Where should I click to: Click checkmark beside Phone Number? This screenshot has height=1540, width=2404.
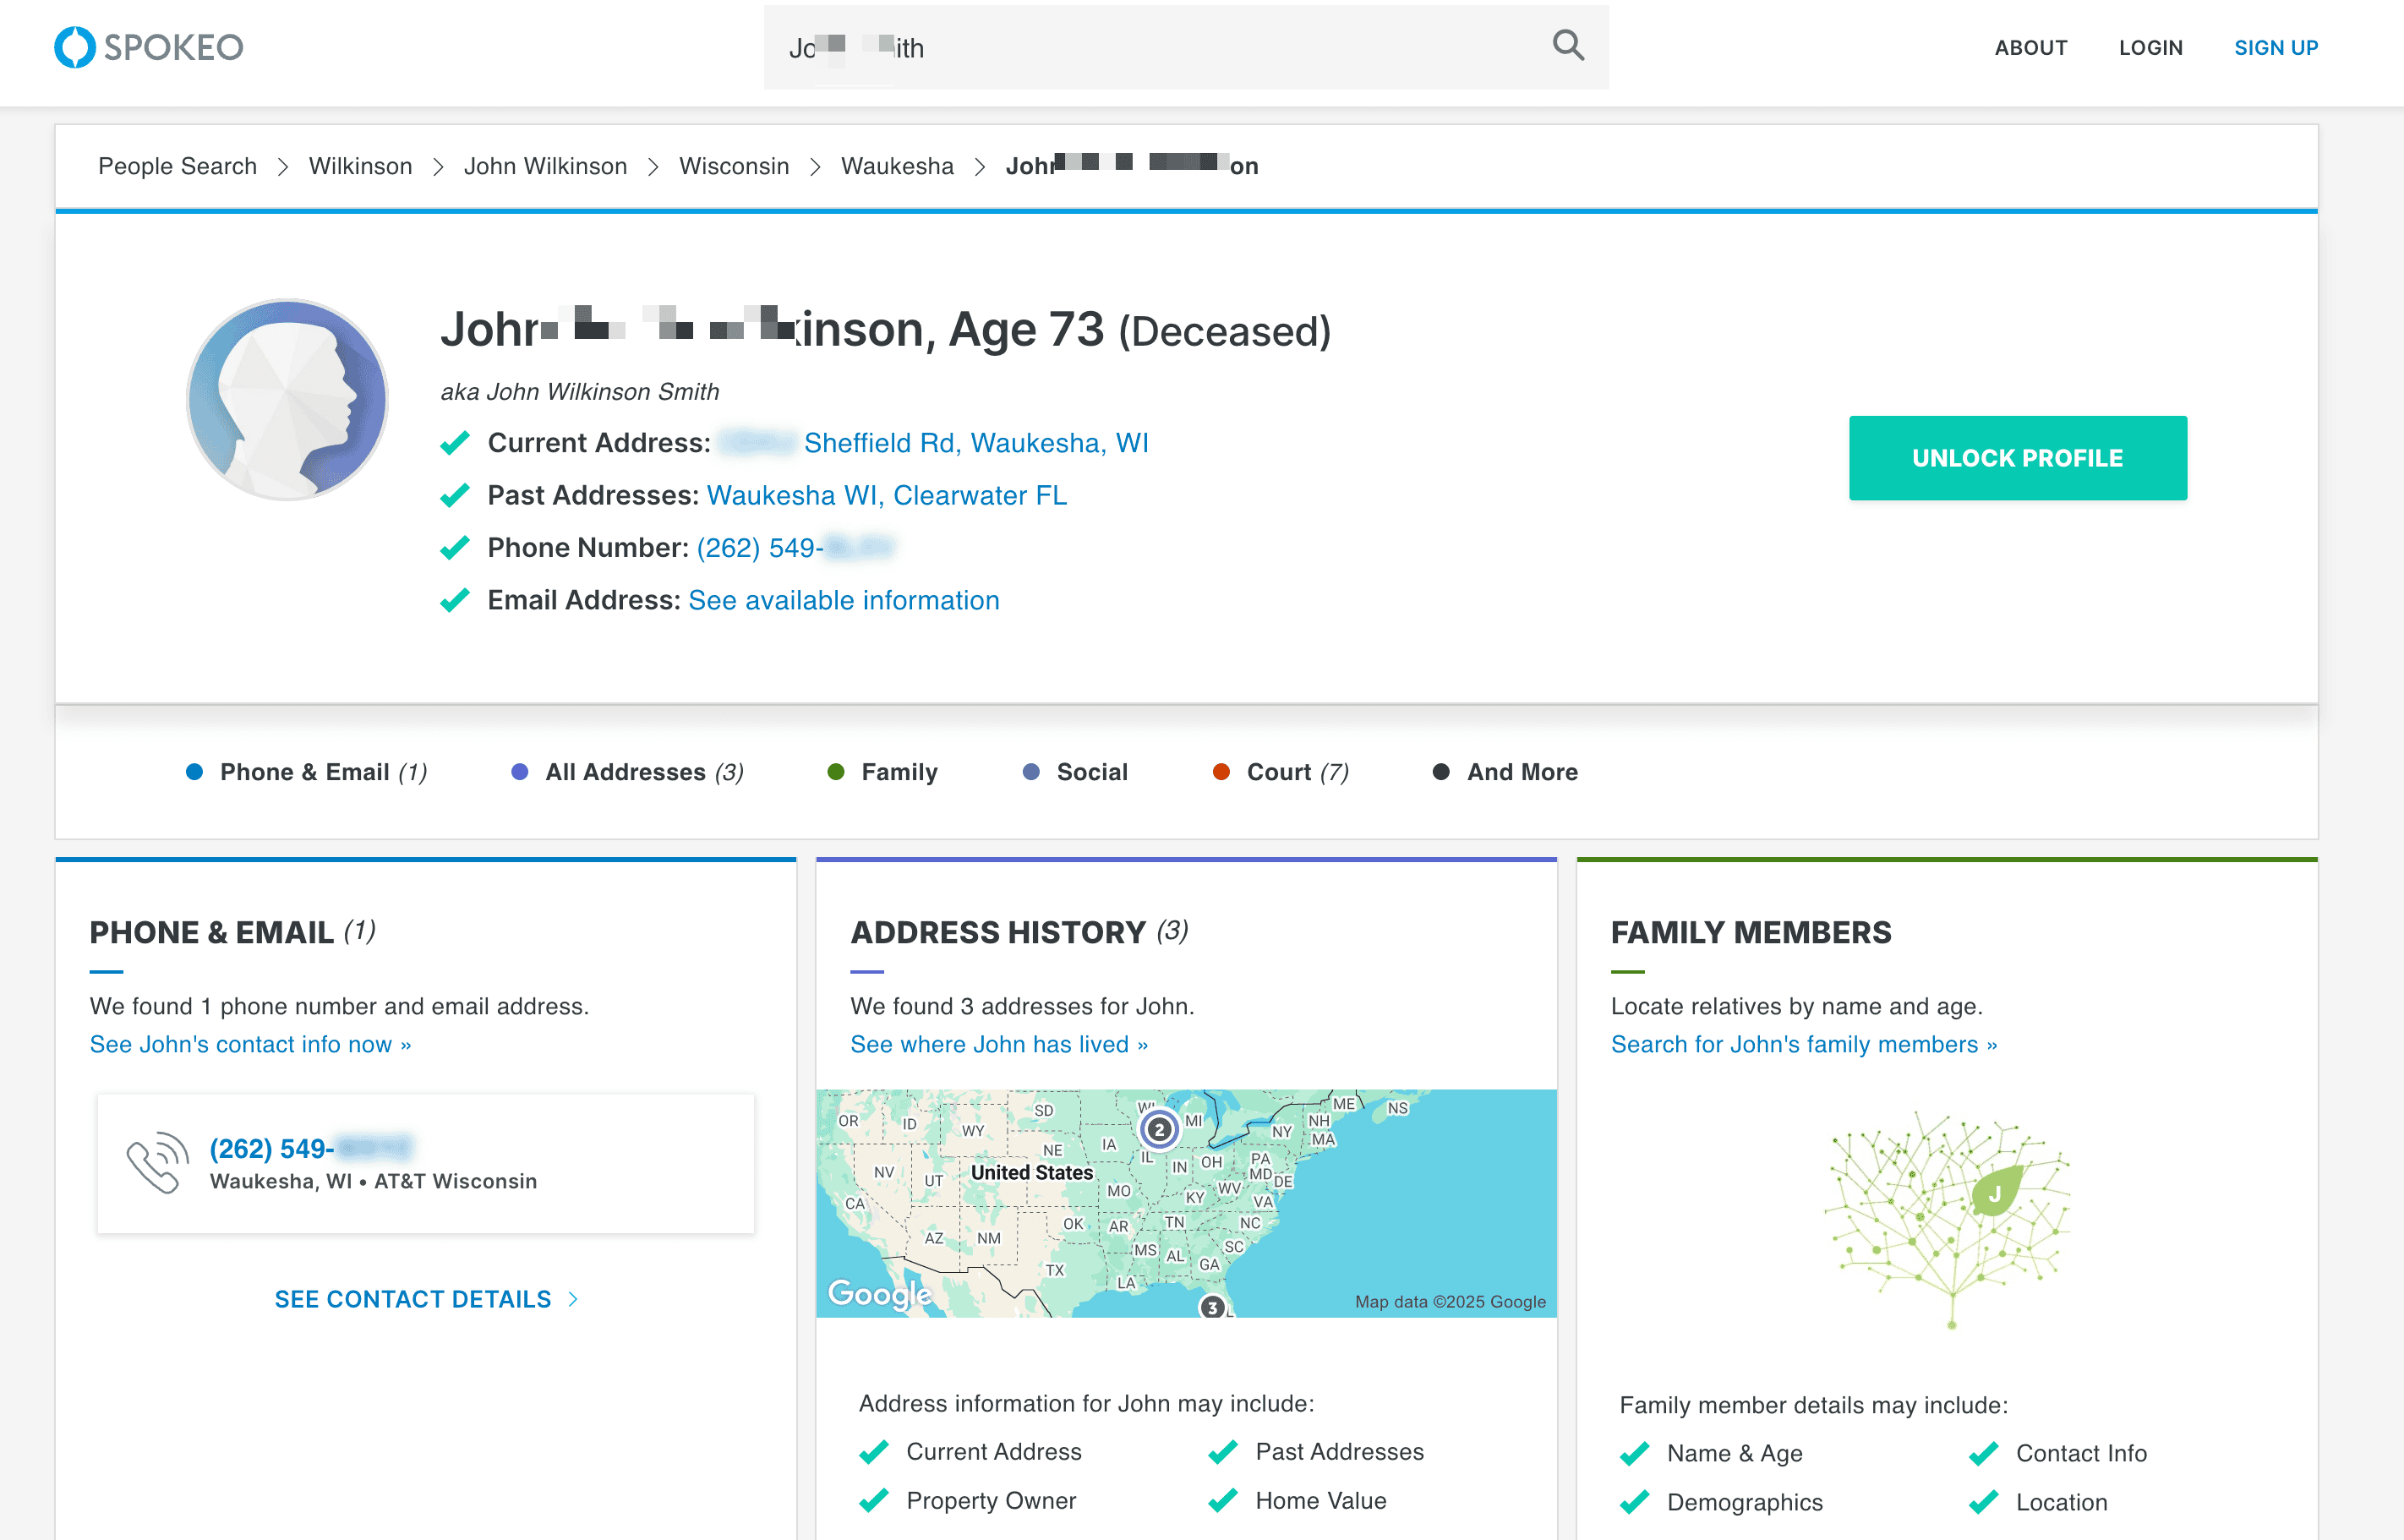[x=455, y=548]
